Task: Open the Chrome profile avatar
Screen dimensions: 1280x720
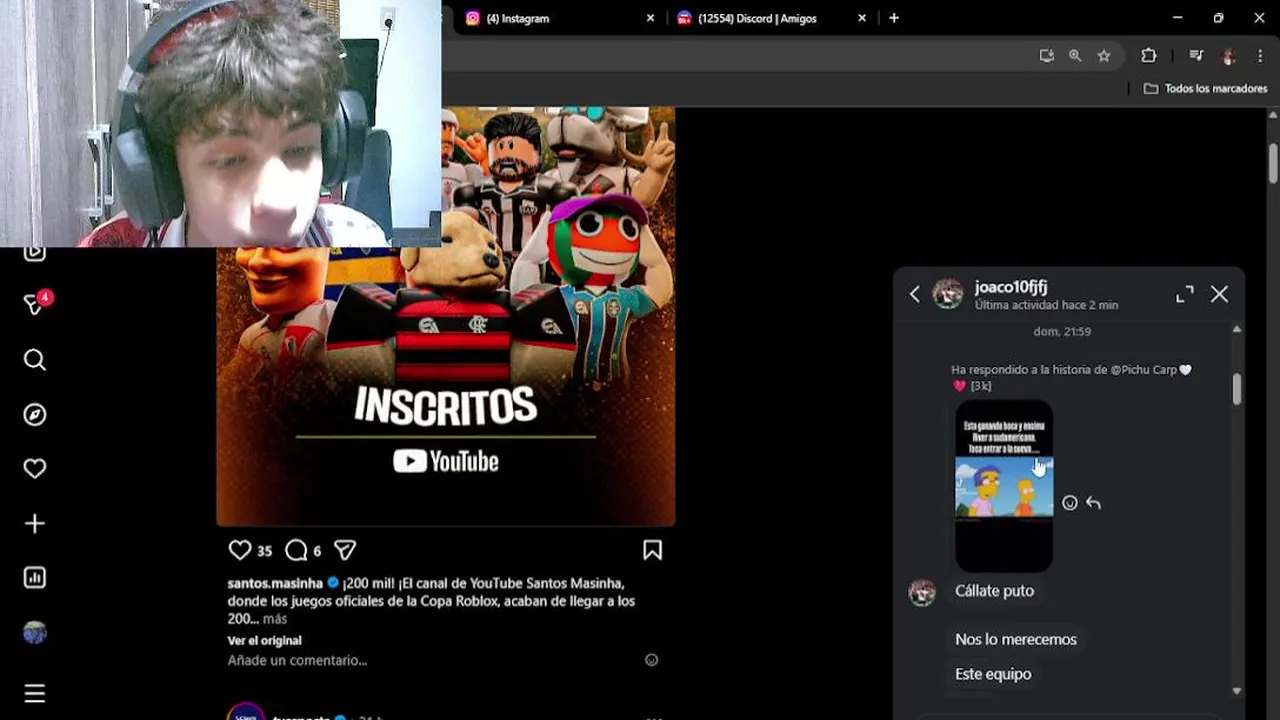Action: click(1229, 56)
